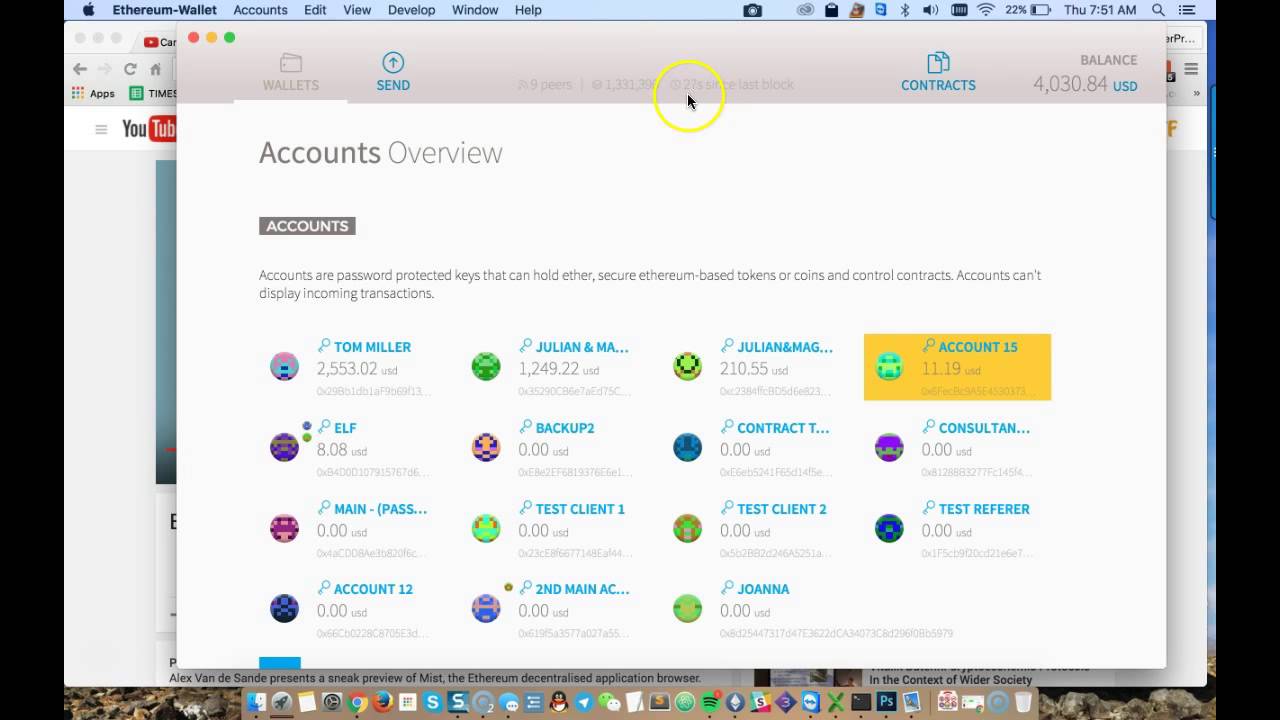The height and width of the screenshot is (720, 1280).
Task: Open Google Chrome from the Dock
Action: click(x=357, y=703)
